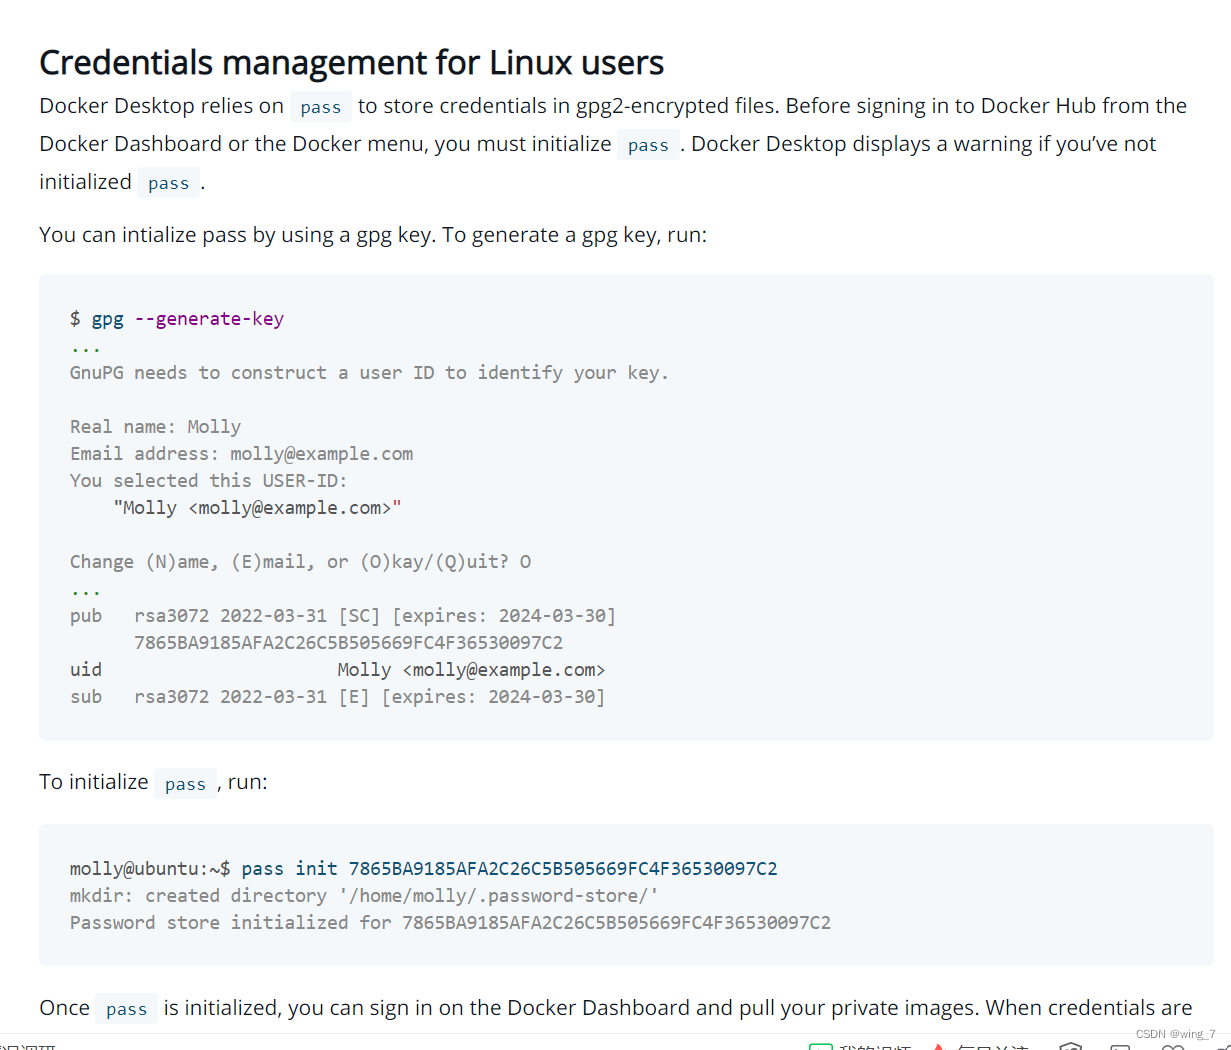Click the "sub rsa3072 2022-03-31 [E]" line
The image size is (1231, 1050).
coord(337,697)
